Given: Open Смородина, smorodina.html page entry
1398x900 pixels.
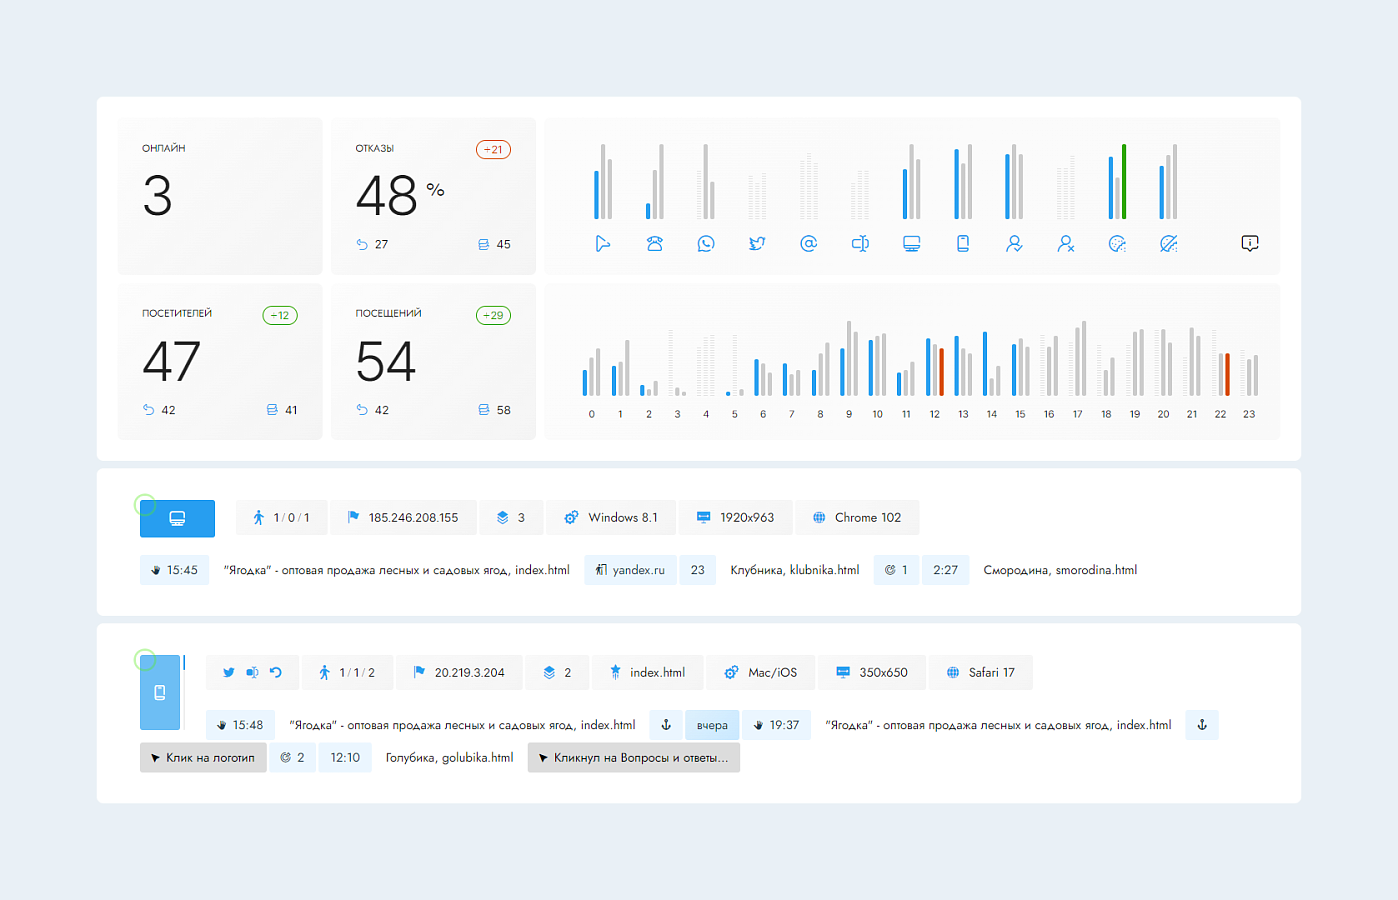Looking at the screenshot, I should pyautogui.click(x=1060, y=570).
